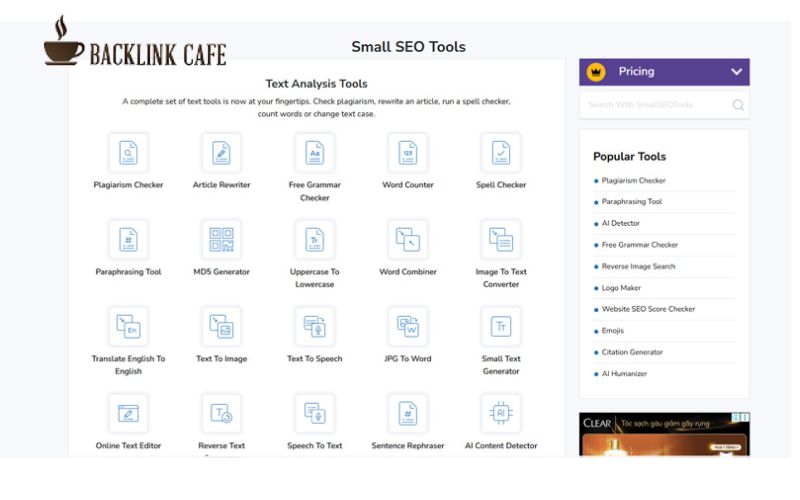800x500 pixels.
Task: Click the Word Counter label text
Action: [x=408, y=185]
